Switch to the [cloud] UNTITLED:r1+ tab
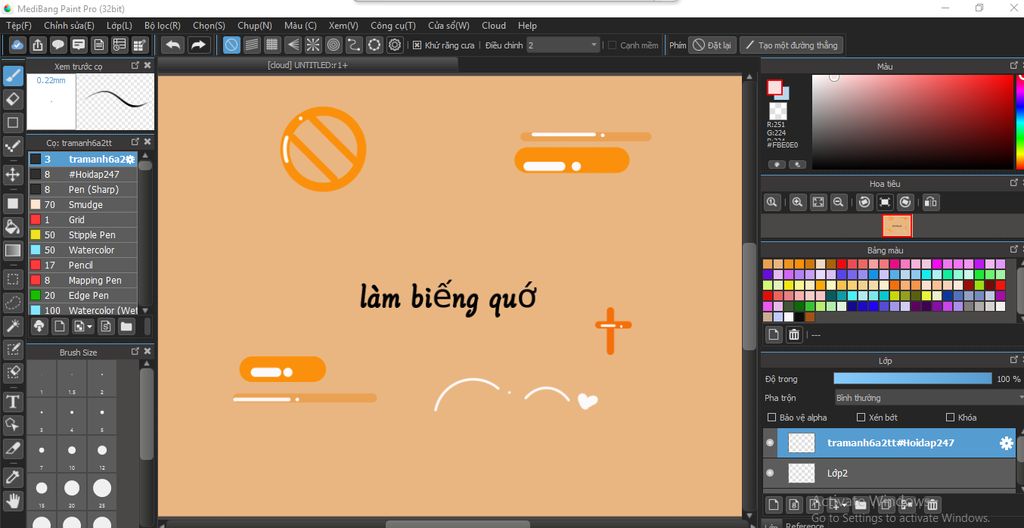1024x528 pixels. click(308, 65)
